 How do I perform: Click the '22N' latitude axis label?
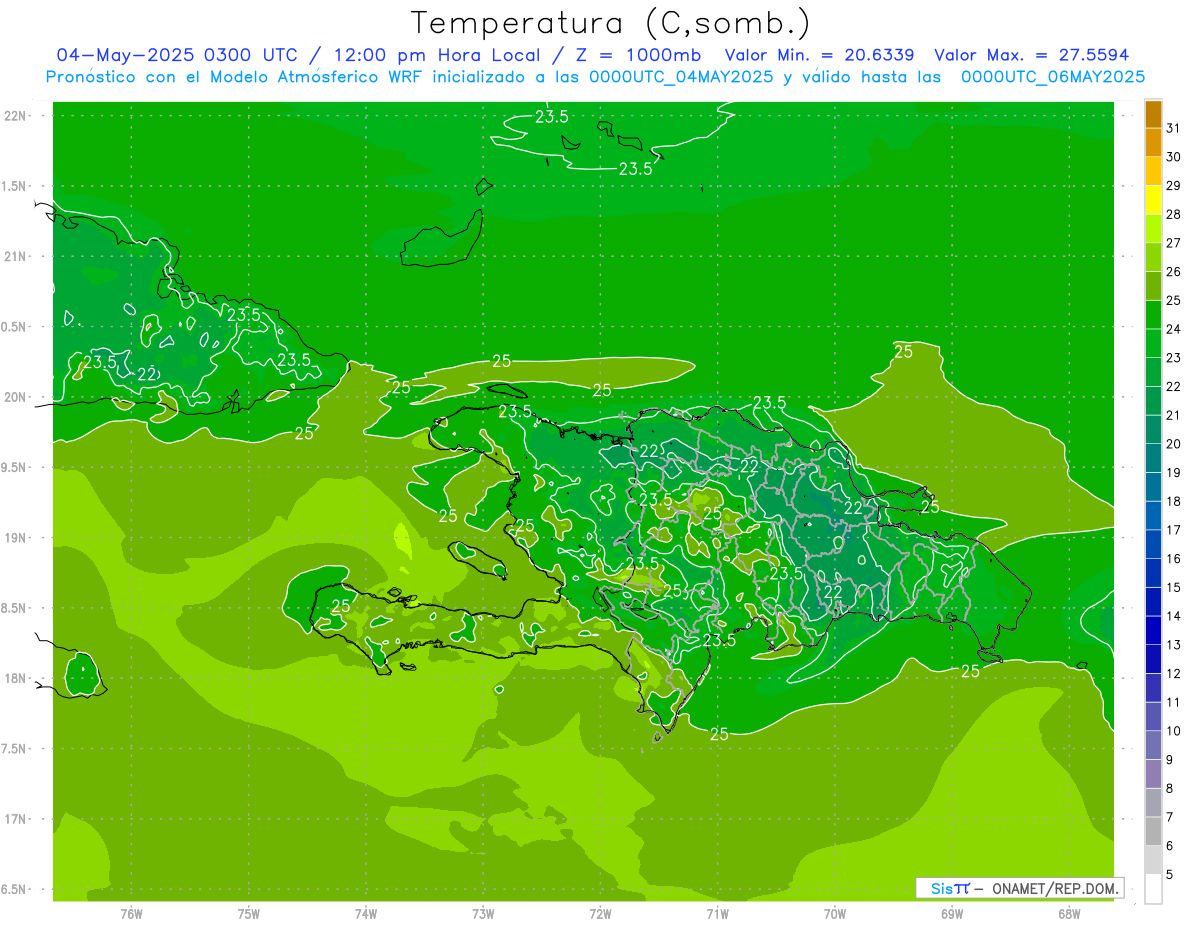coord(15,116)
